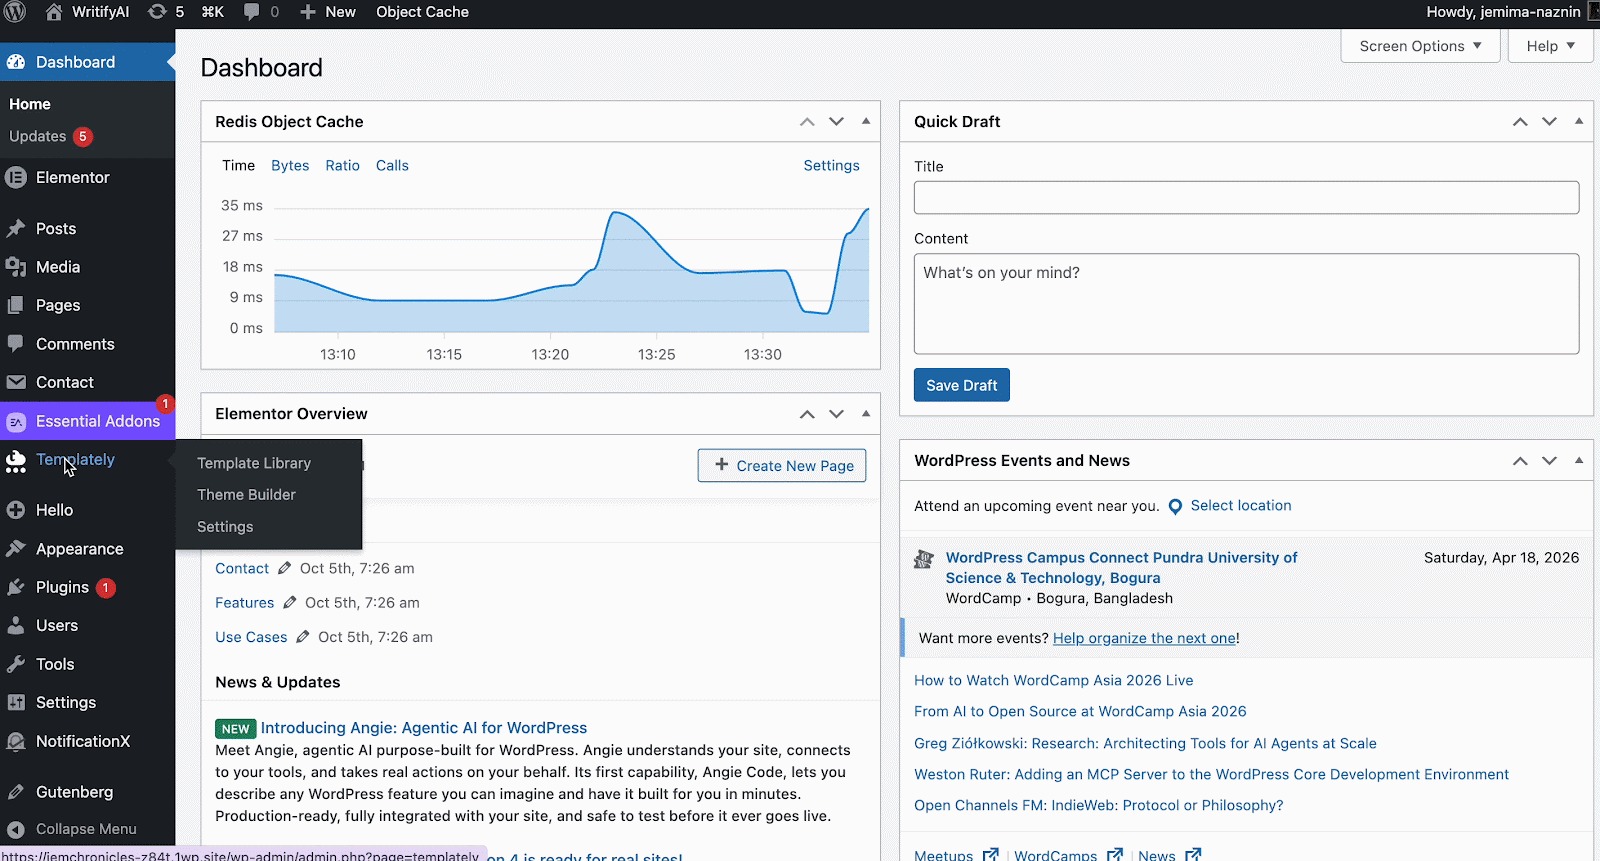The image size is (1600, 861).
Task: Open the Screen Options dropdown
Action: 1419,46
